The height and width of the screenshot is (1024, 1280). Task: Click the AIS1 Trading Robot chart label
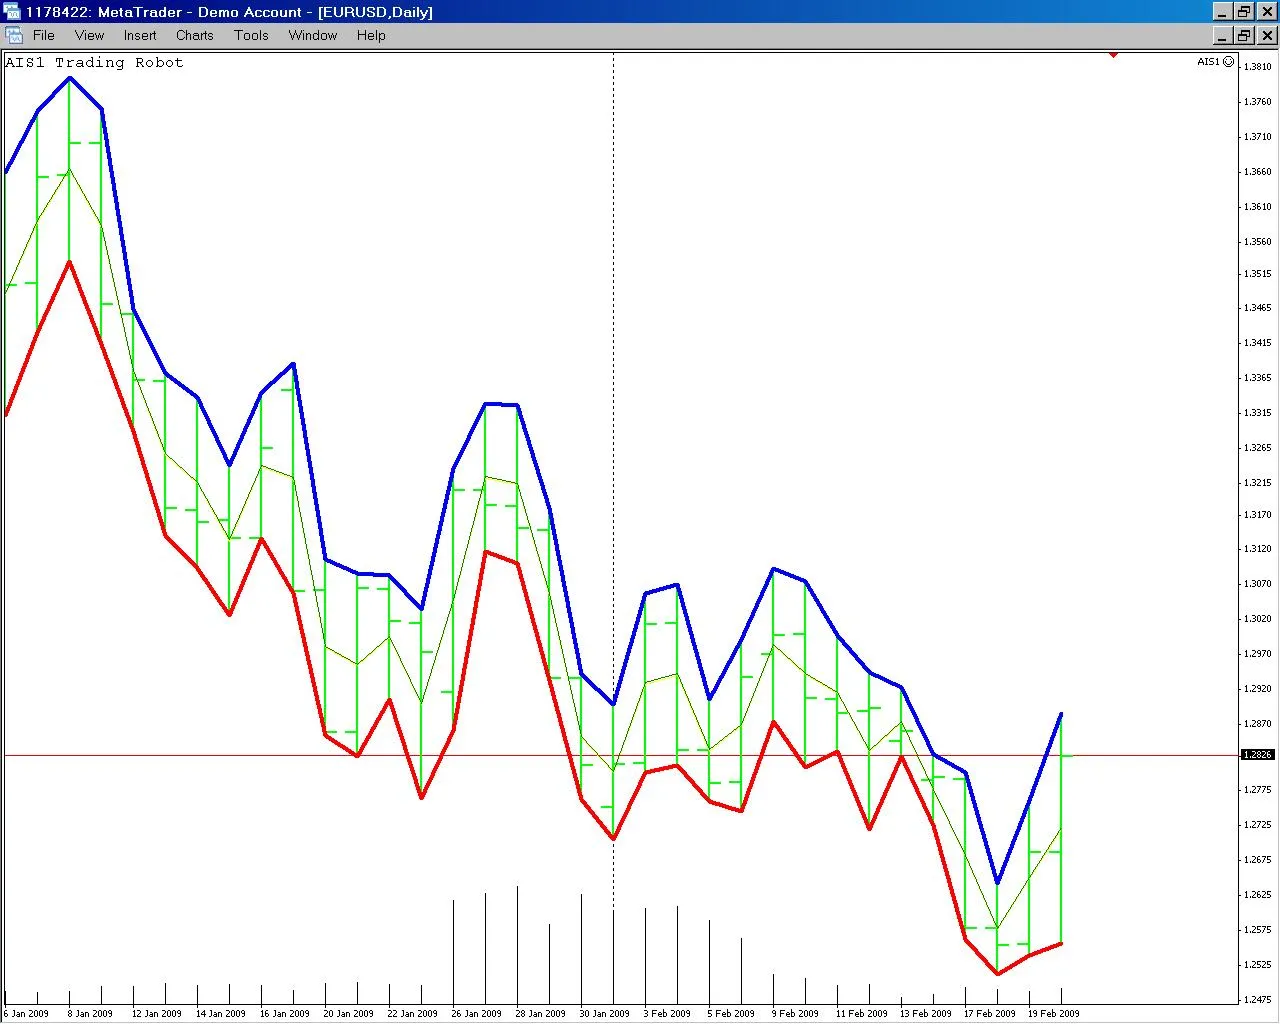coord(95,62)
